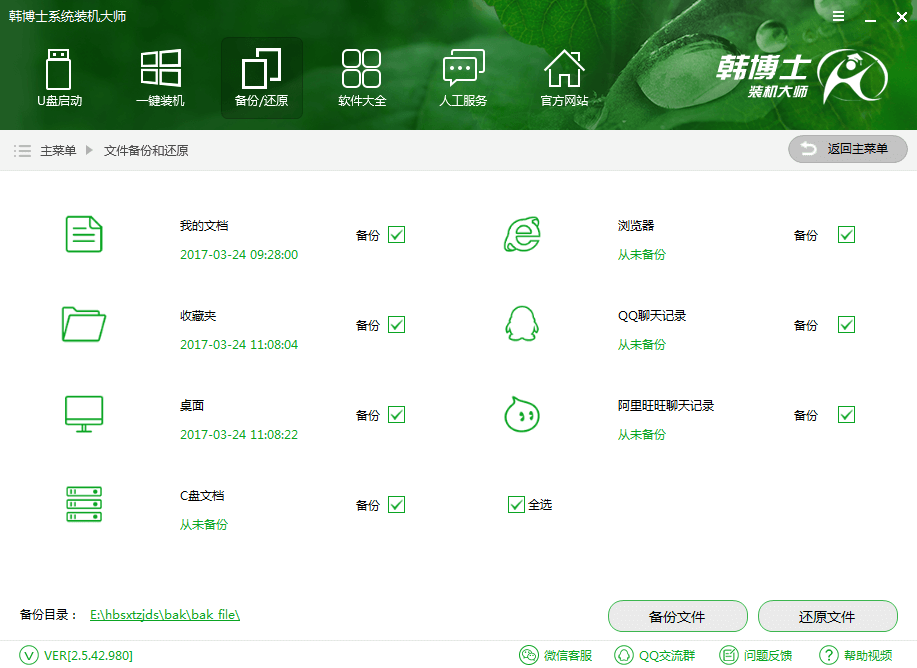Click the 桌面 monitor icon
Screen dimensions: 917x668
[84, 414]
